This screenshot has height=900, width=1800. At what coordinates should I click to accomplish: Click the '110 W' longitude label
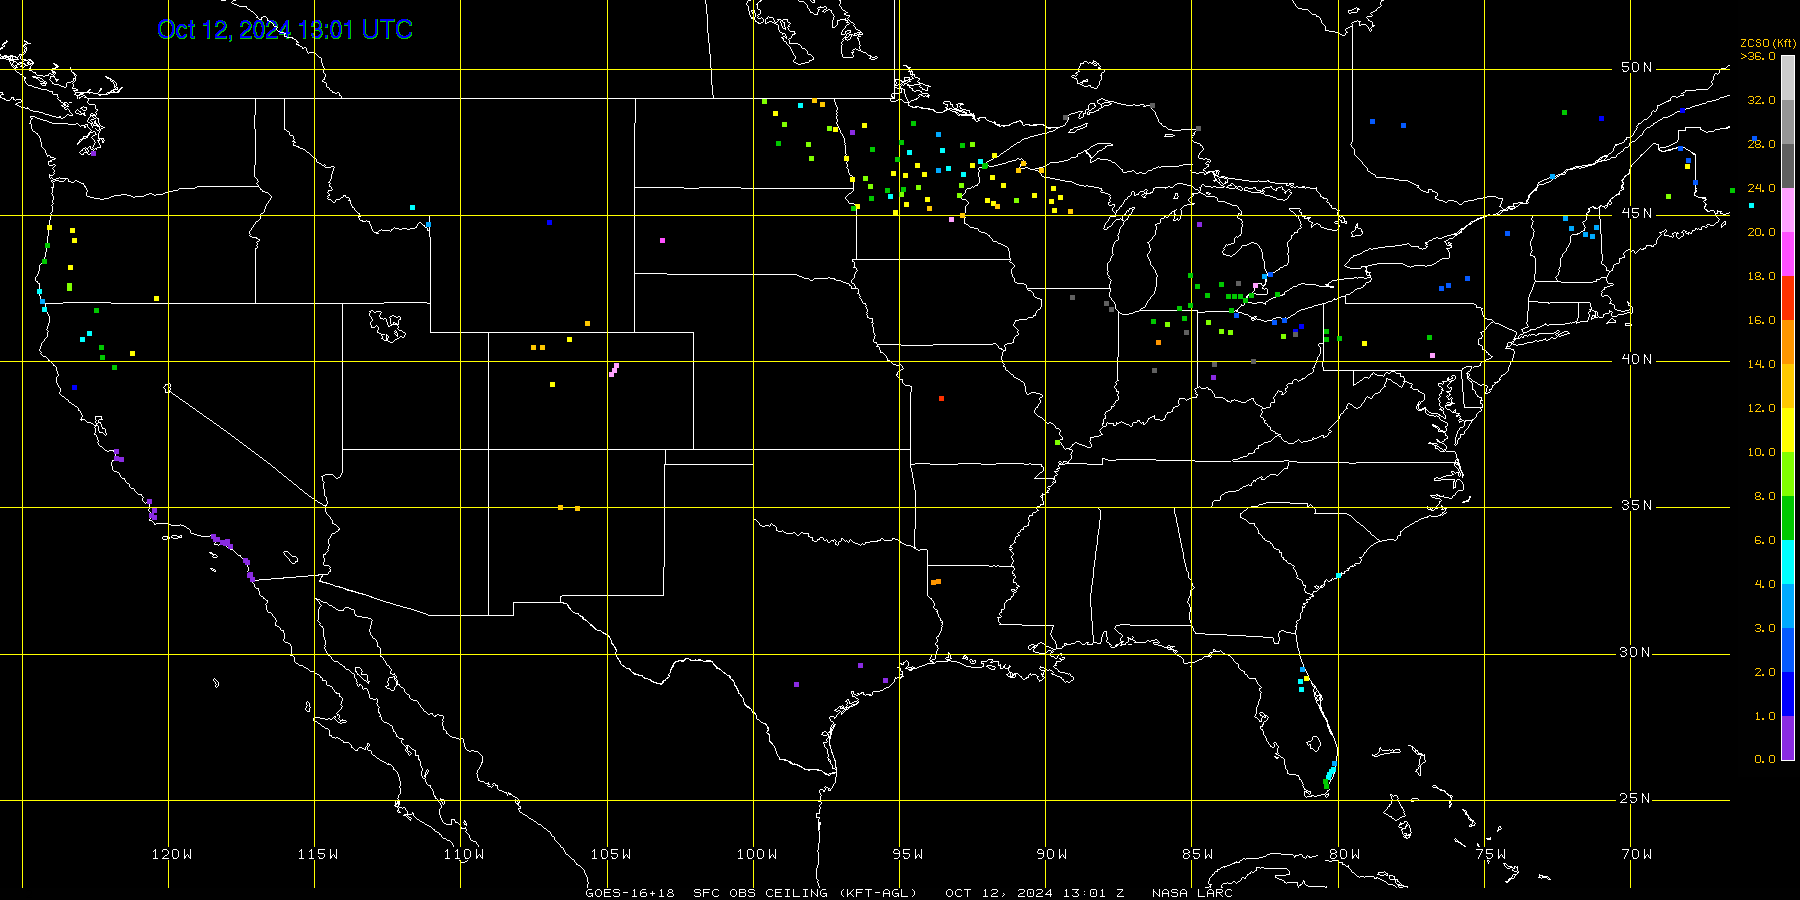tap(464, 854)
